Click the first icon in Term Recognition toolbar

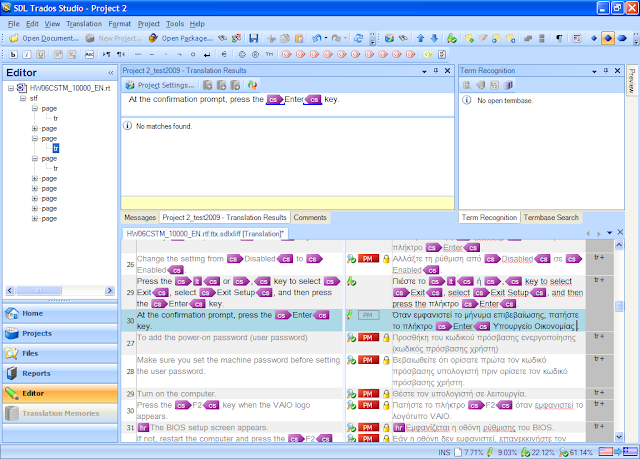[467, 85]
